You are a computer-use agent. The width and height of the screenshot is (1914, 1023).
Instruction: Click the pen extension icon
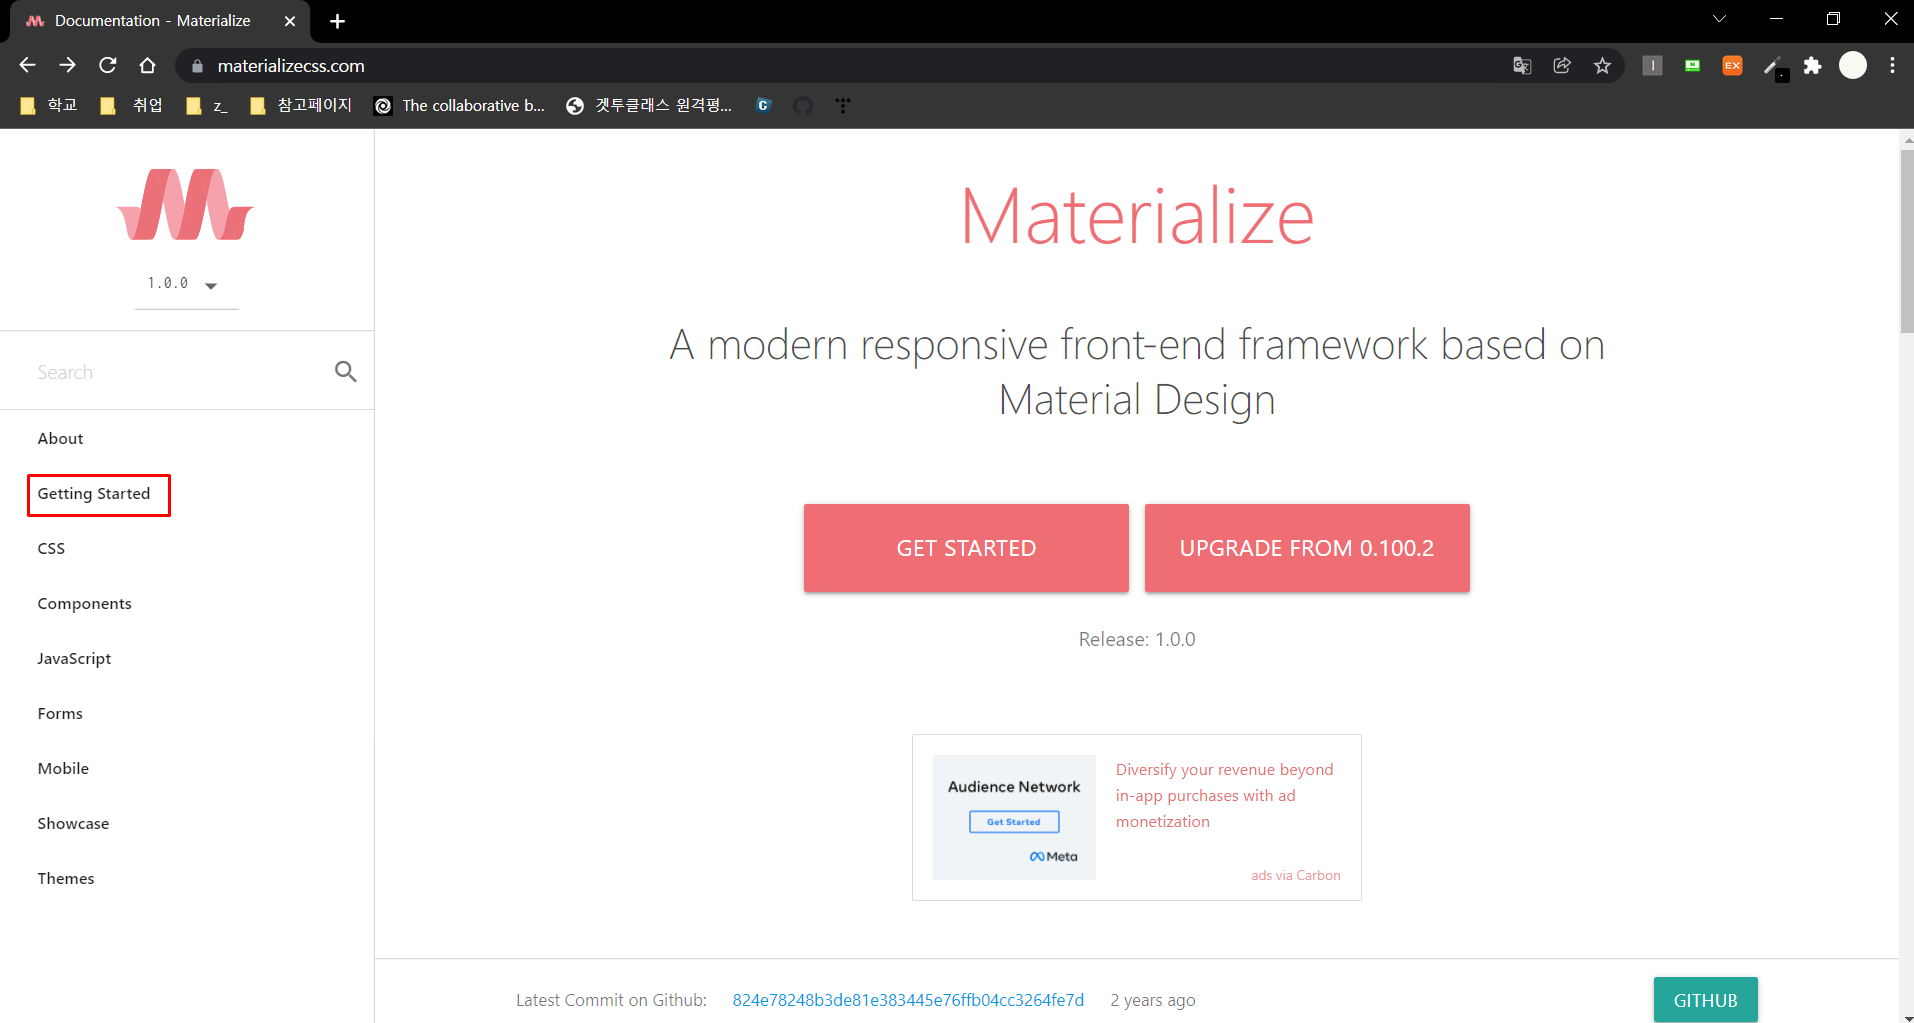tap(1774, 67)
